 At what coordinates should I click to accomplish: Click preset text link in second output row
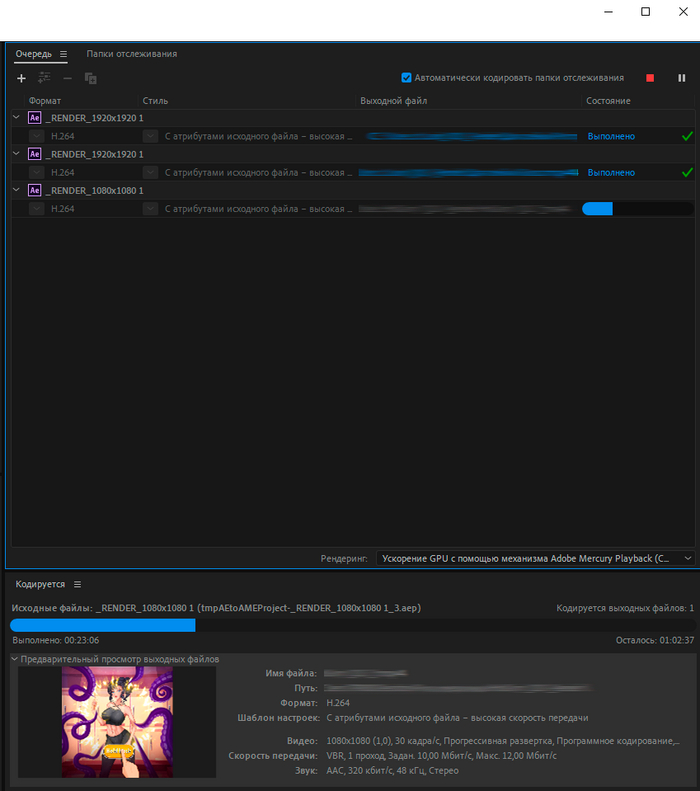point(258,173)
